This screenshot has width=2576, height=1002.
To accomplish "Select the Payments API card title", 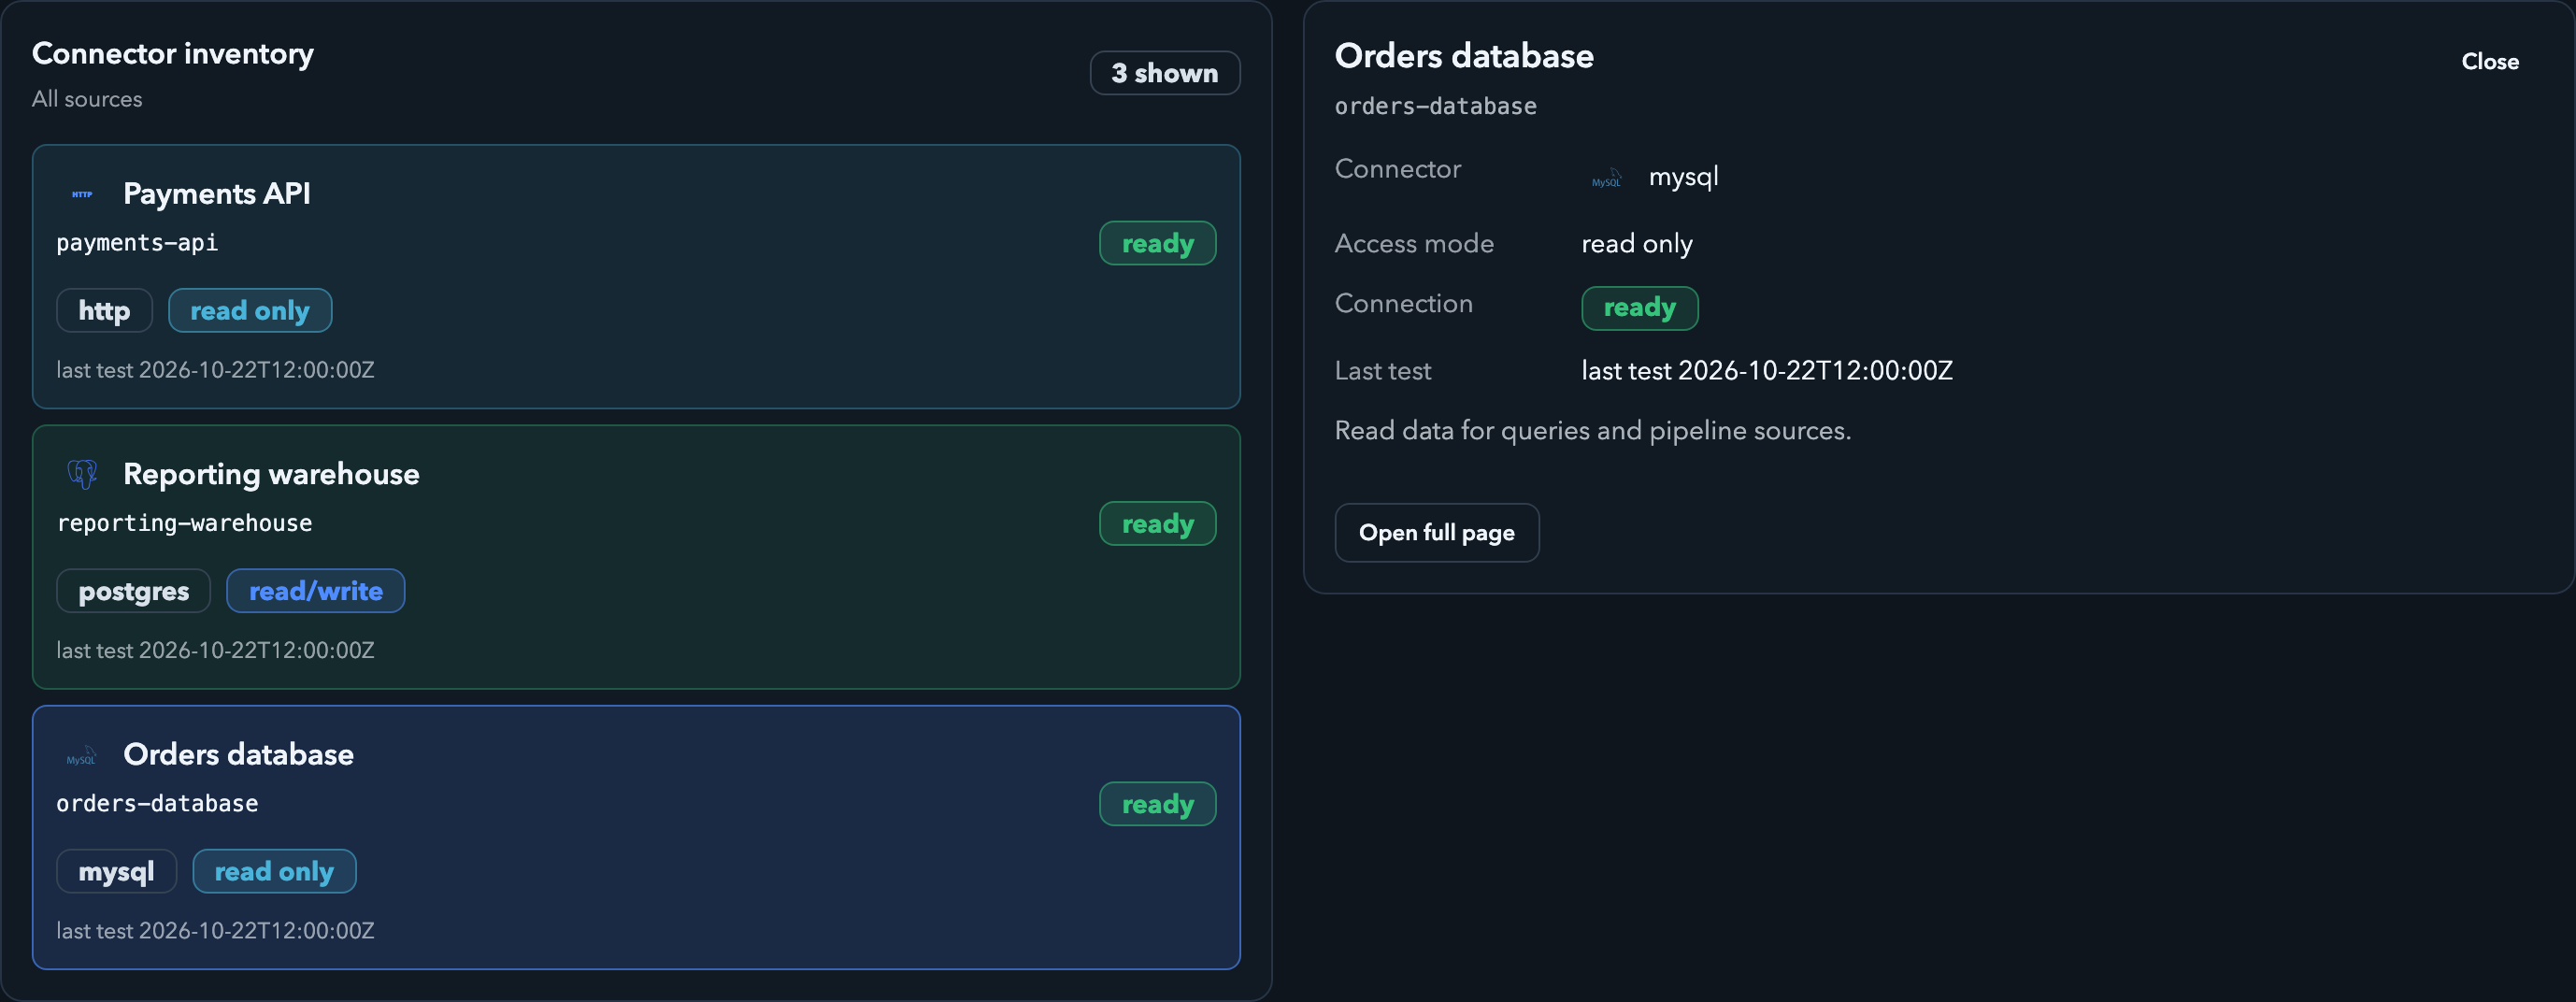I will (217, 193).
